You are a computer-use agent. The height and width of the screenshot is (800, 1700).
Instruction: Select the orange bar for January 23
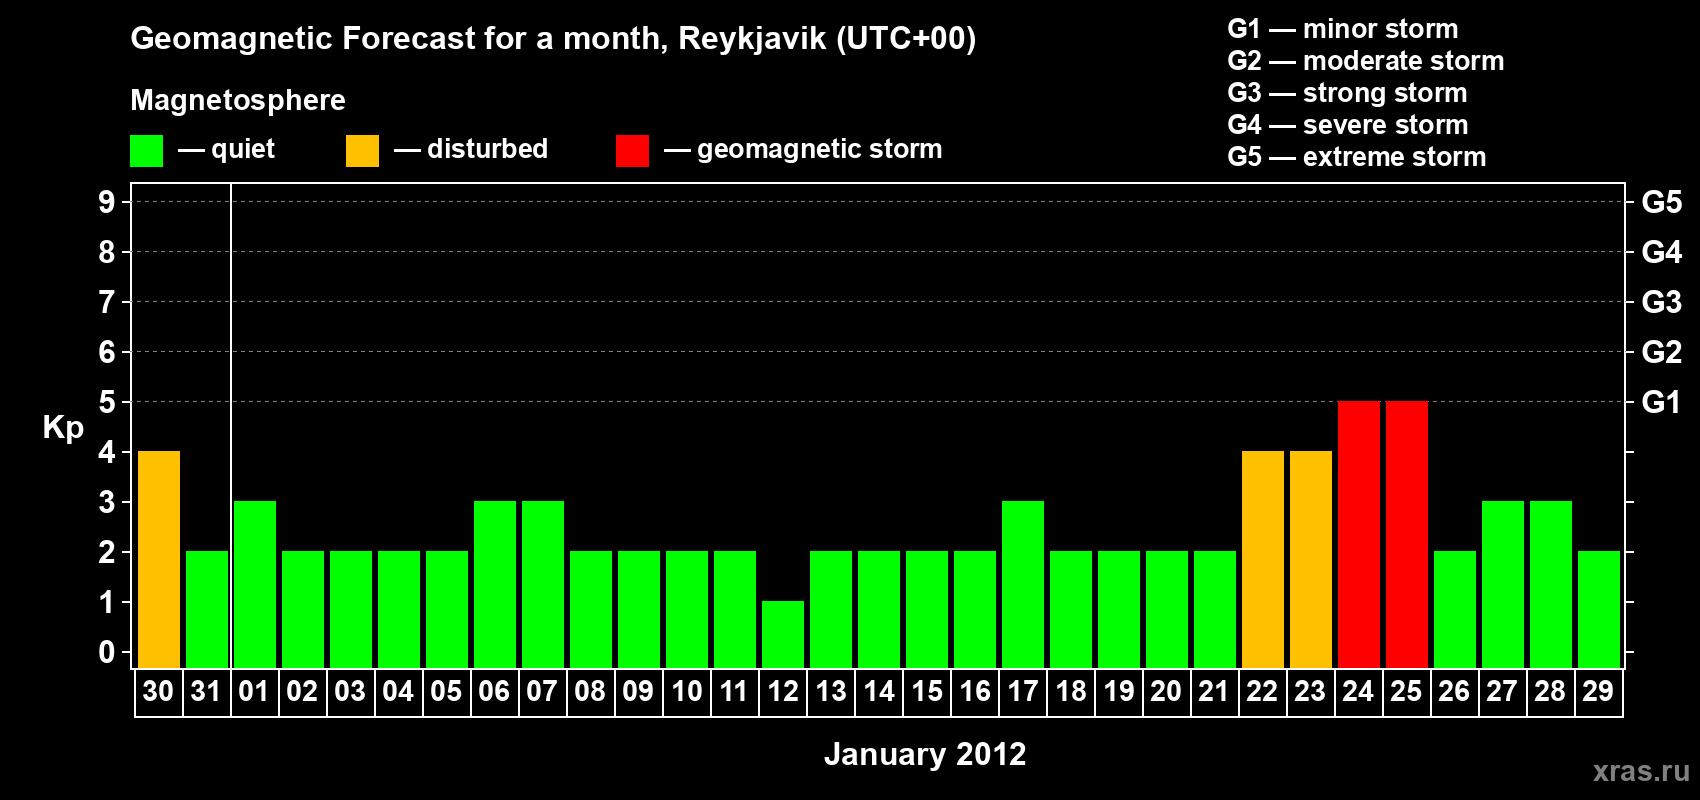click(x=1311, y=559)
